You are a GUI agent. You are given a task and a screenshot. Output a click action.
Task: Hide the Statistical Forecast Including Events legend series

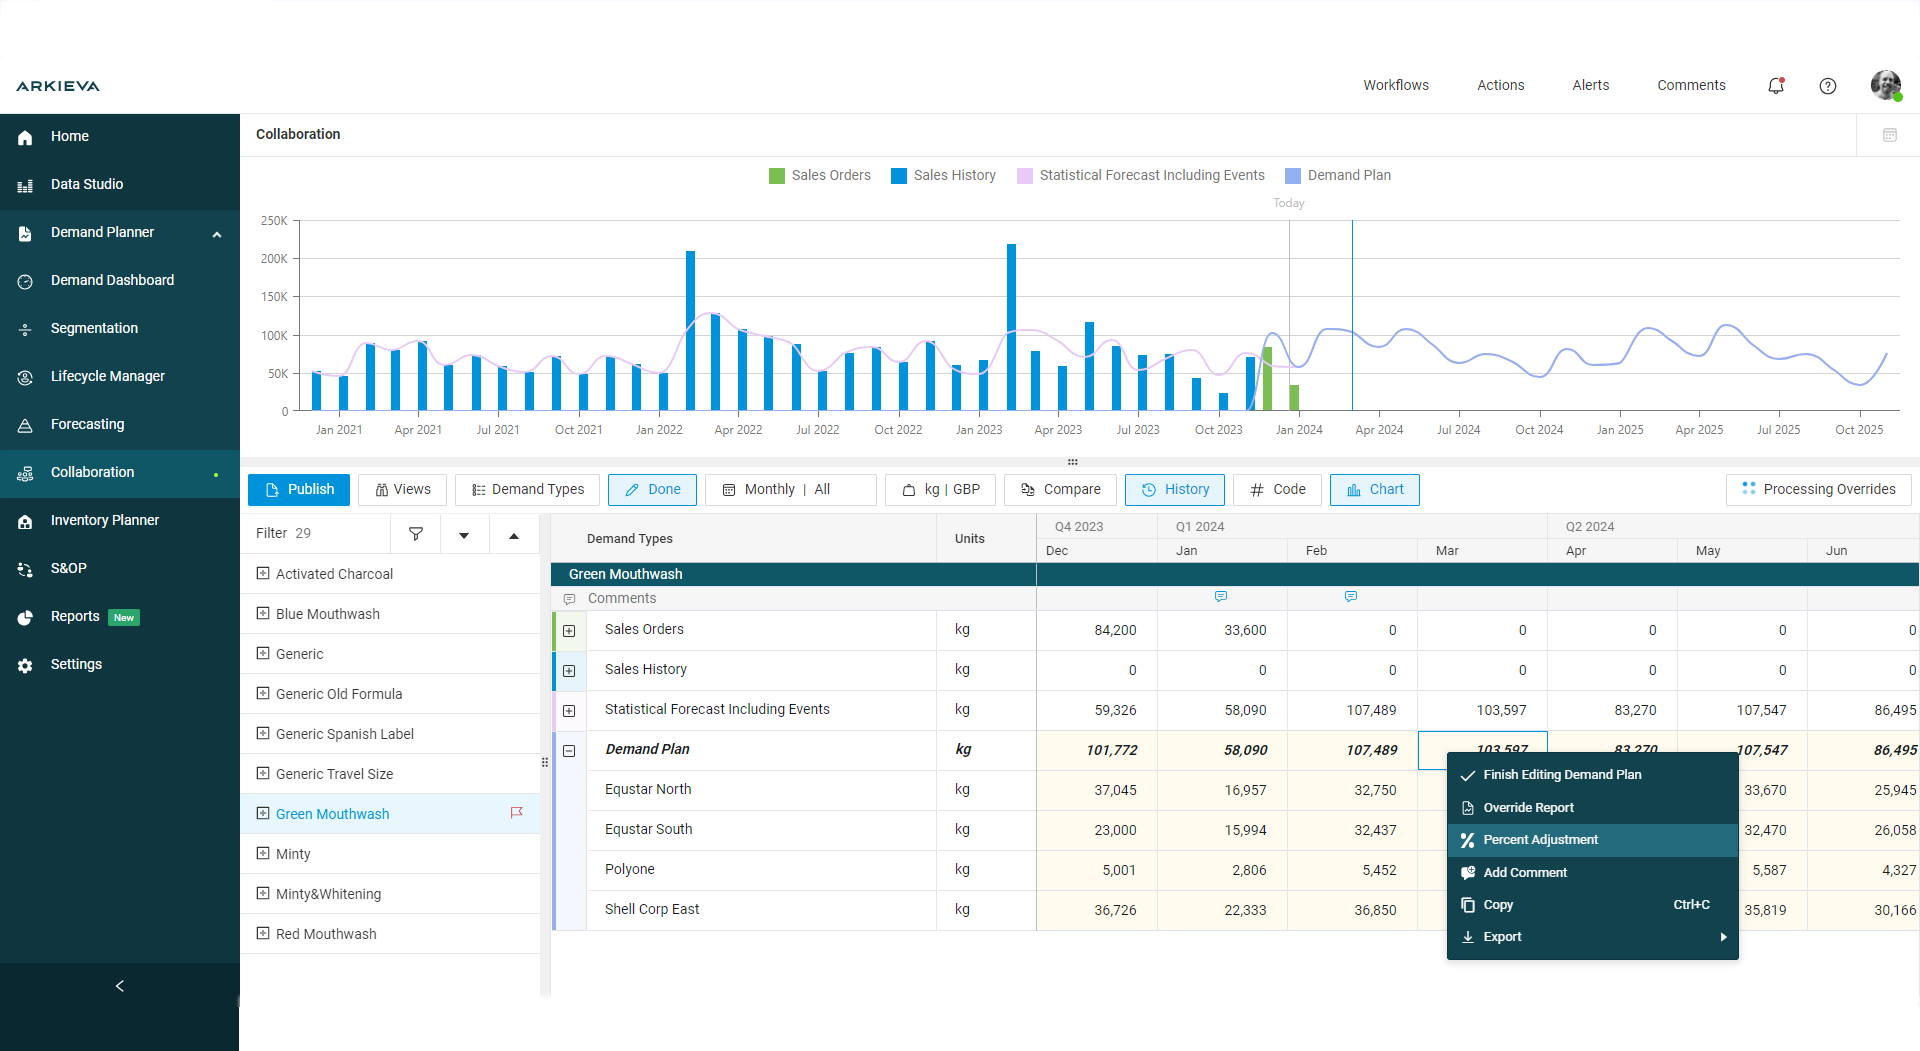click(x=1151, y=175)
